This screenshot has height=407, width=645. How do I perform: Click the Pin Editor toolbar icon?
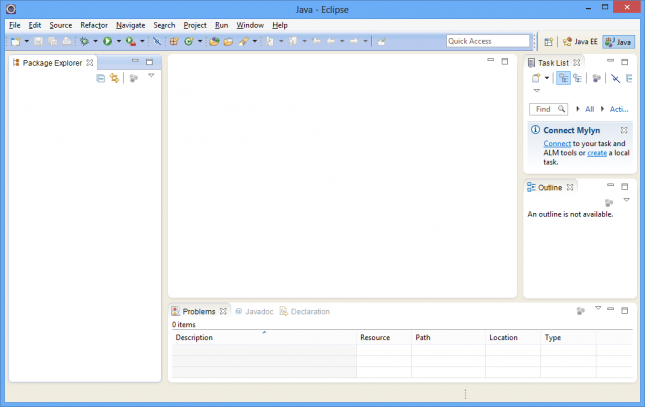382,41
